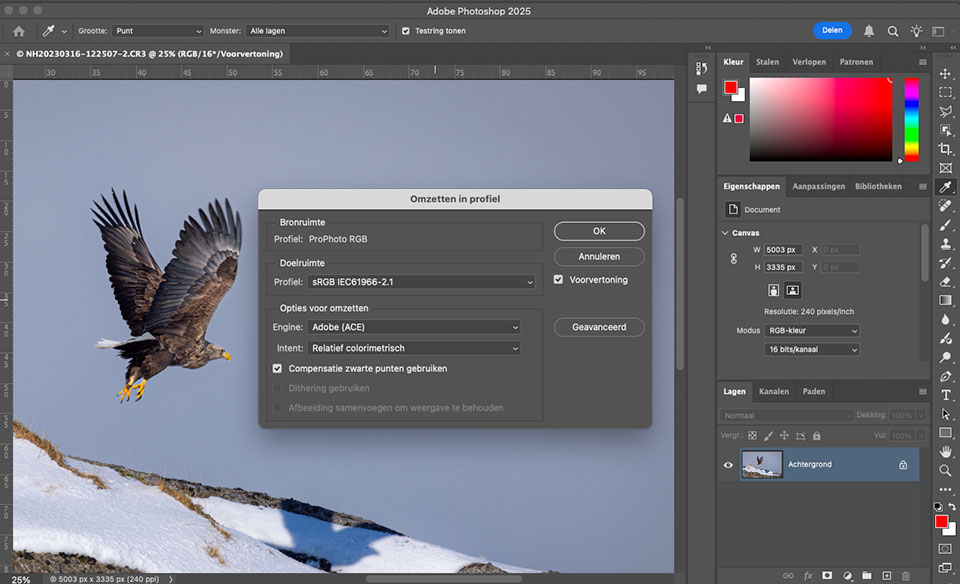Hide the Achtergrond layer with eye icon
960x584 pixels.
(728, 465)
